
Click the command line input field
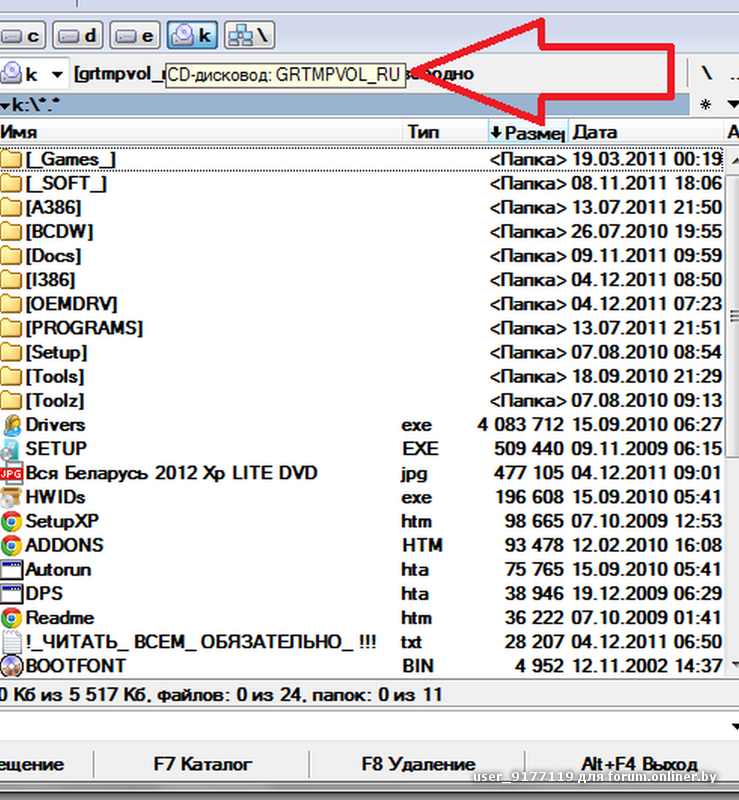click(x=362, y=727)
